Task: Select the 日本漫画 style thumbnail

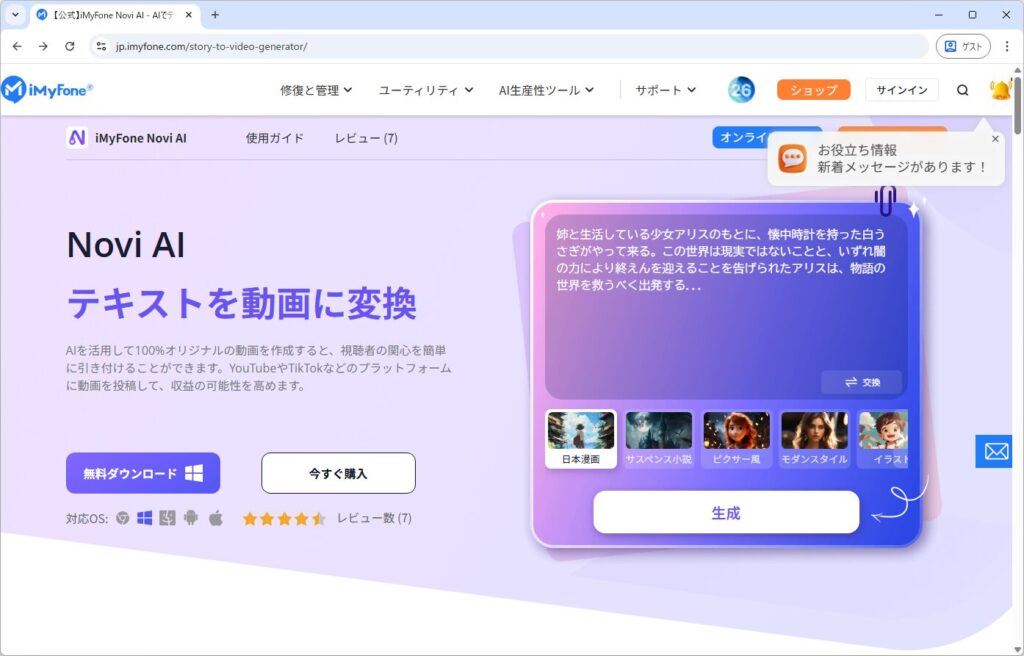Action: tap(581, 438)
